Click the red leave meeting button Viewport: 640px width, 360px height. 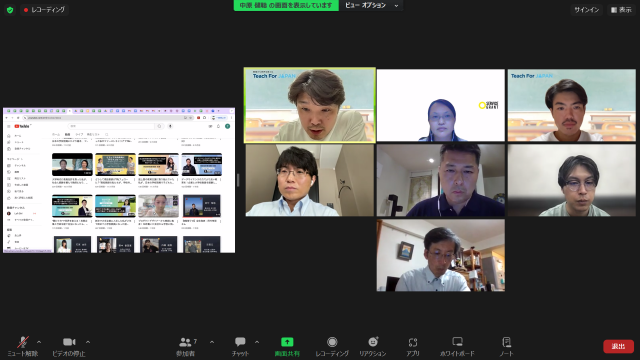coord(618,347)
